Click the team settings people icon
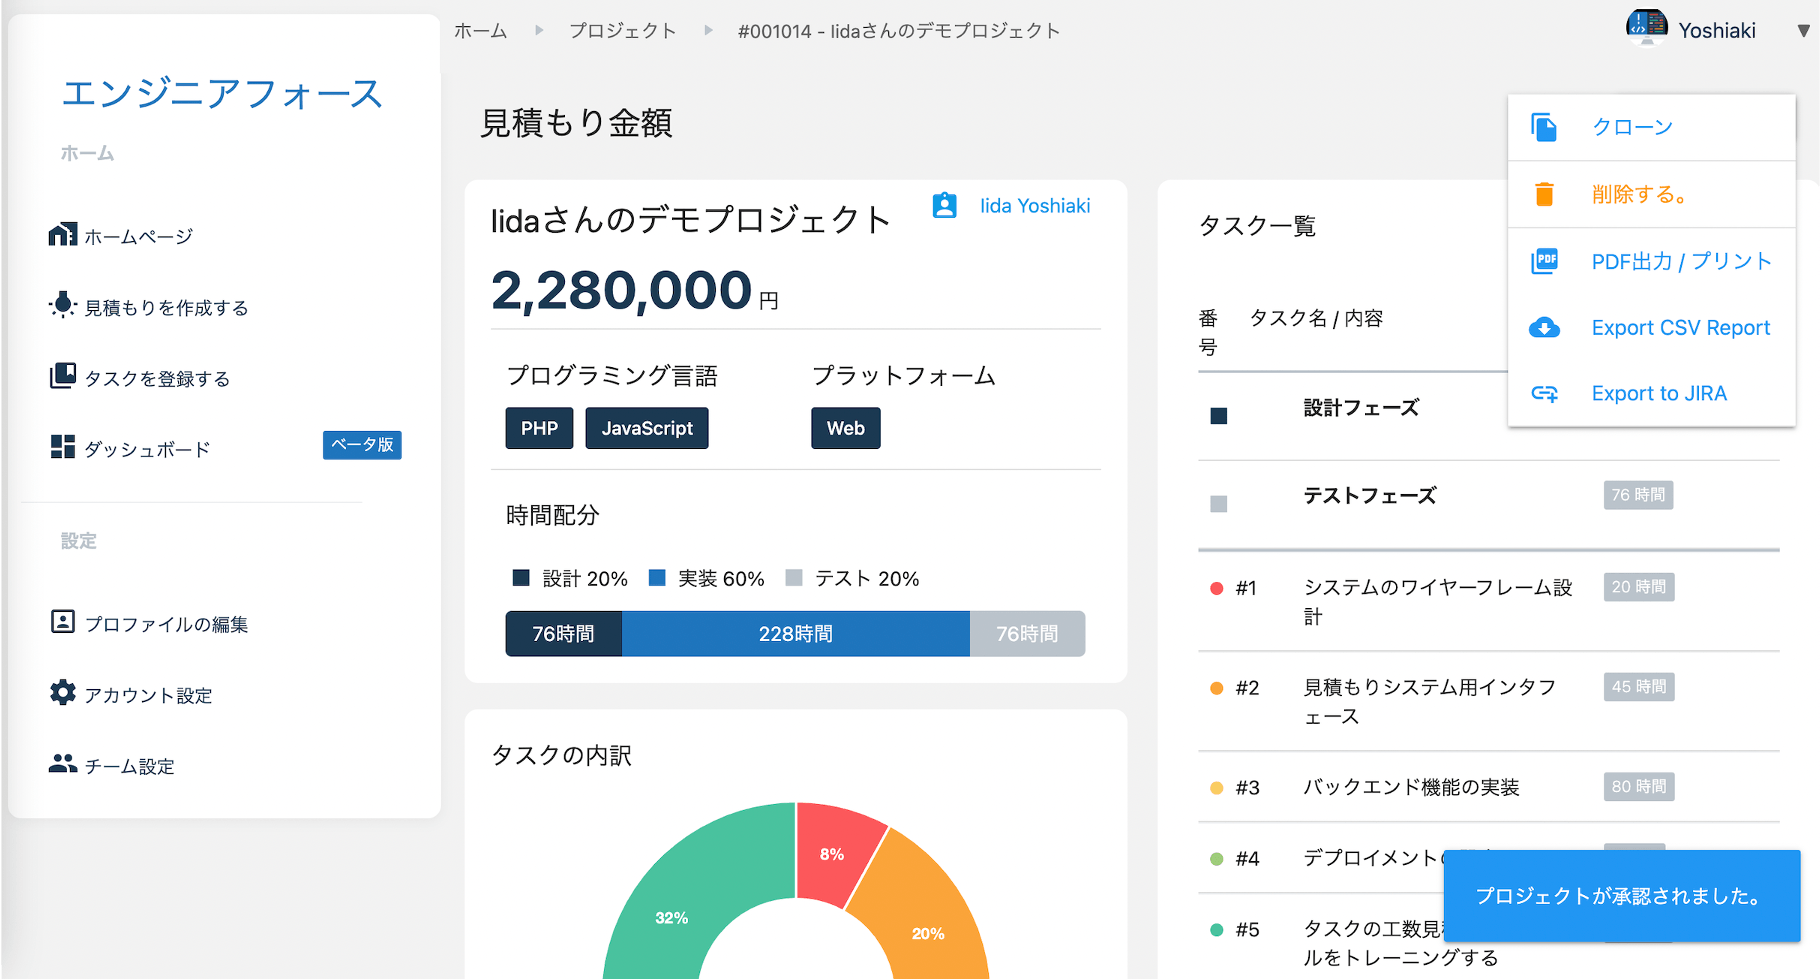The width and height of the screenshot is (1820, 979). coord(62,764)
